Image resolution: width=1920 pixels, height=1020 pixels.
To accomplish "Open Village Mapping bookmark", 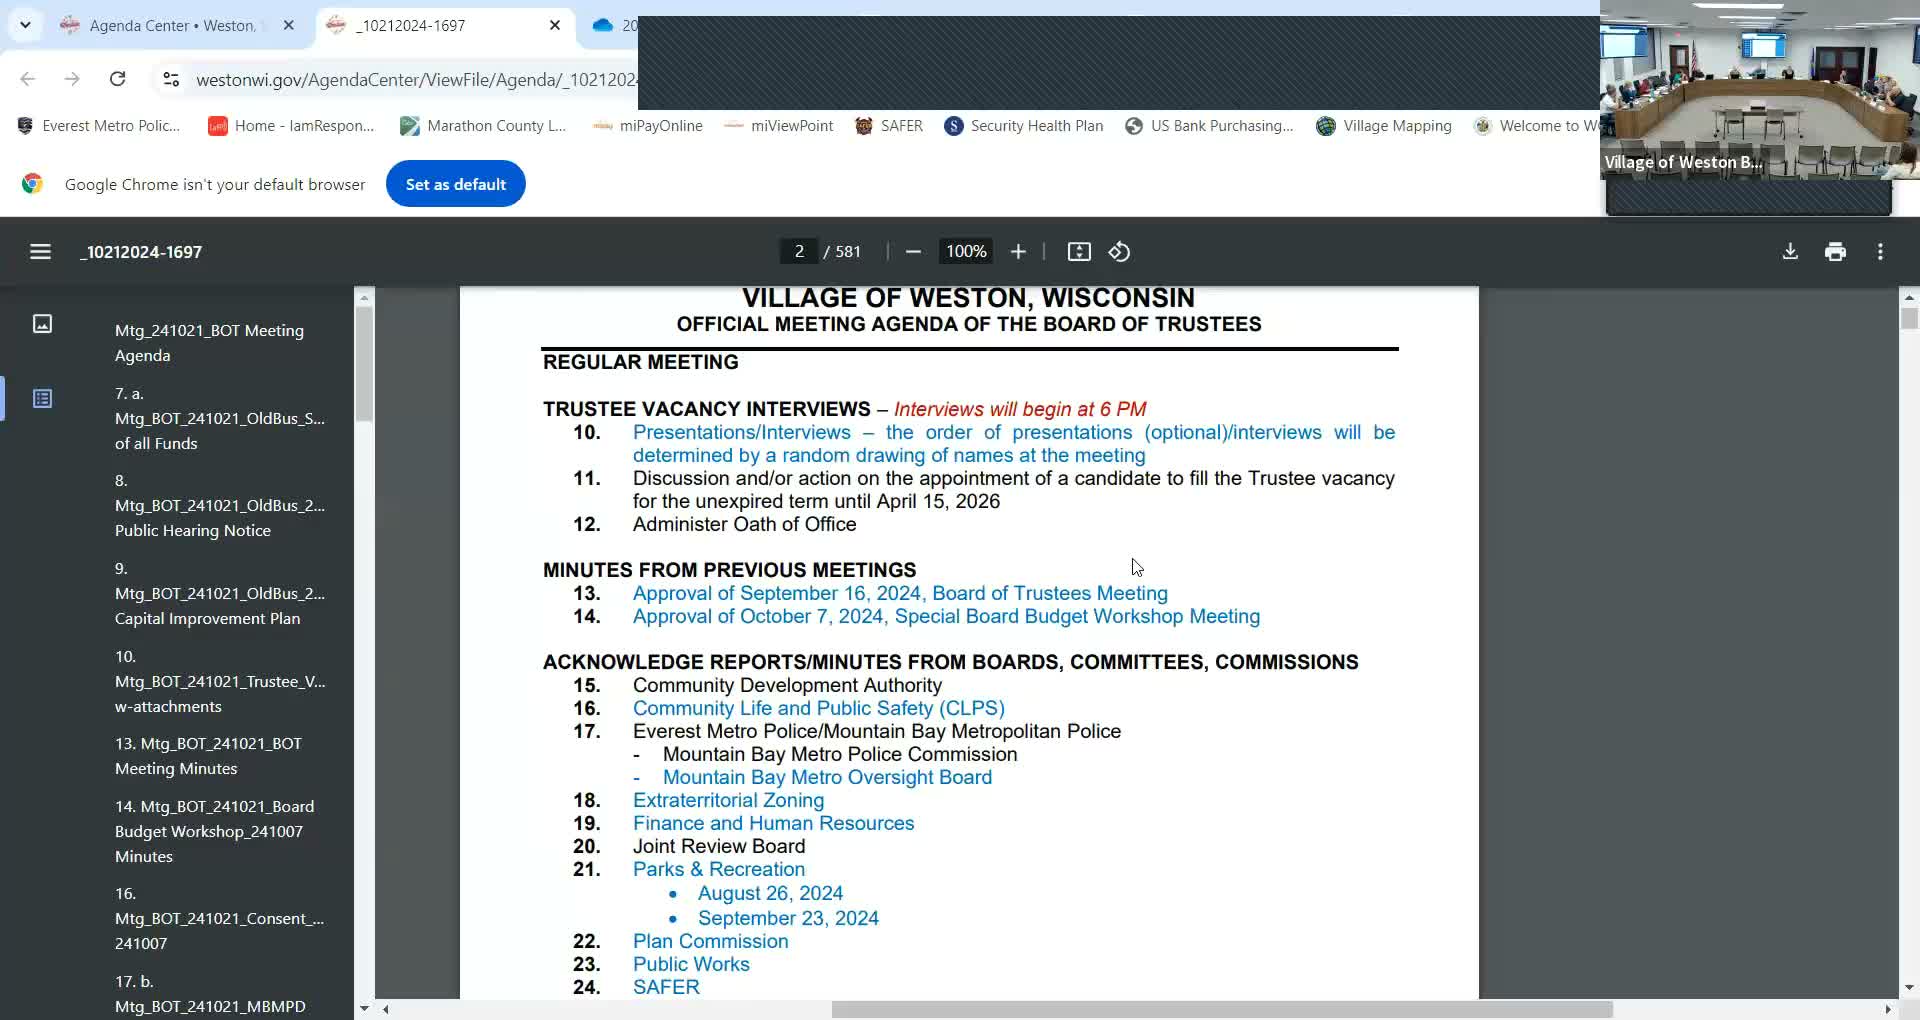I will (1384, 126).
